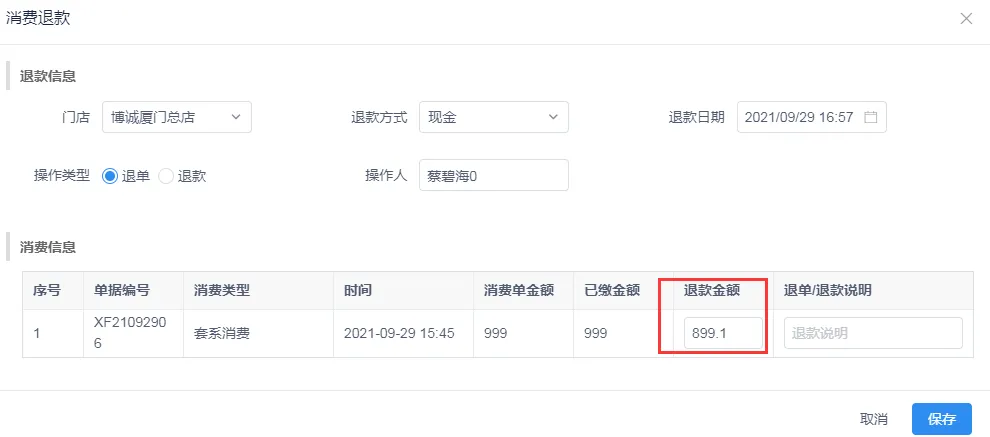This screenshot has width=990, height=437.
Task: Open the 门店 dropdown showing 博诚厦门总店
Action: click(x=168, y=117)
